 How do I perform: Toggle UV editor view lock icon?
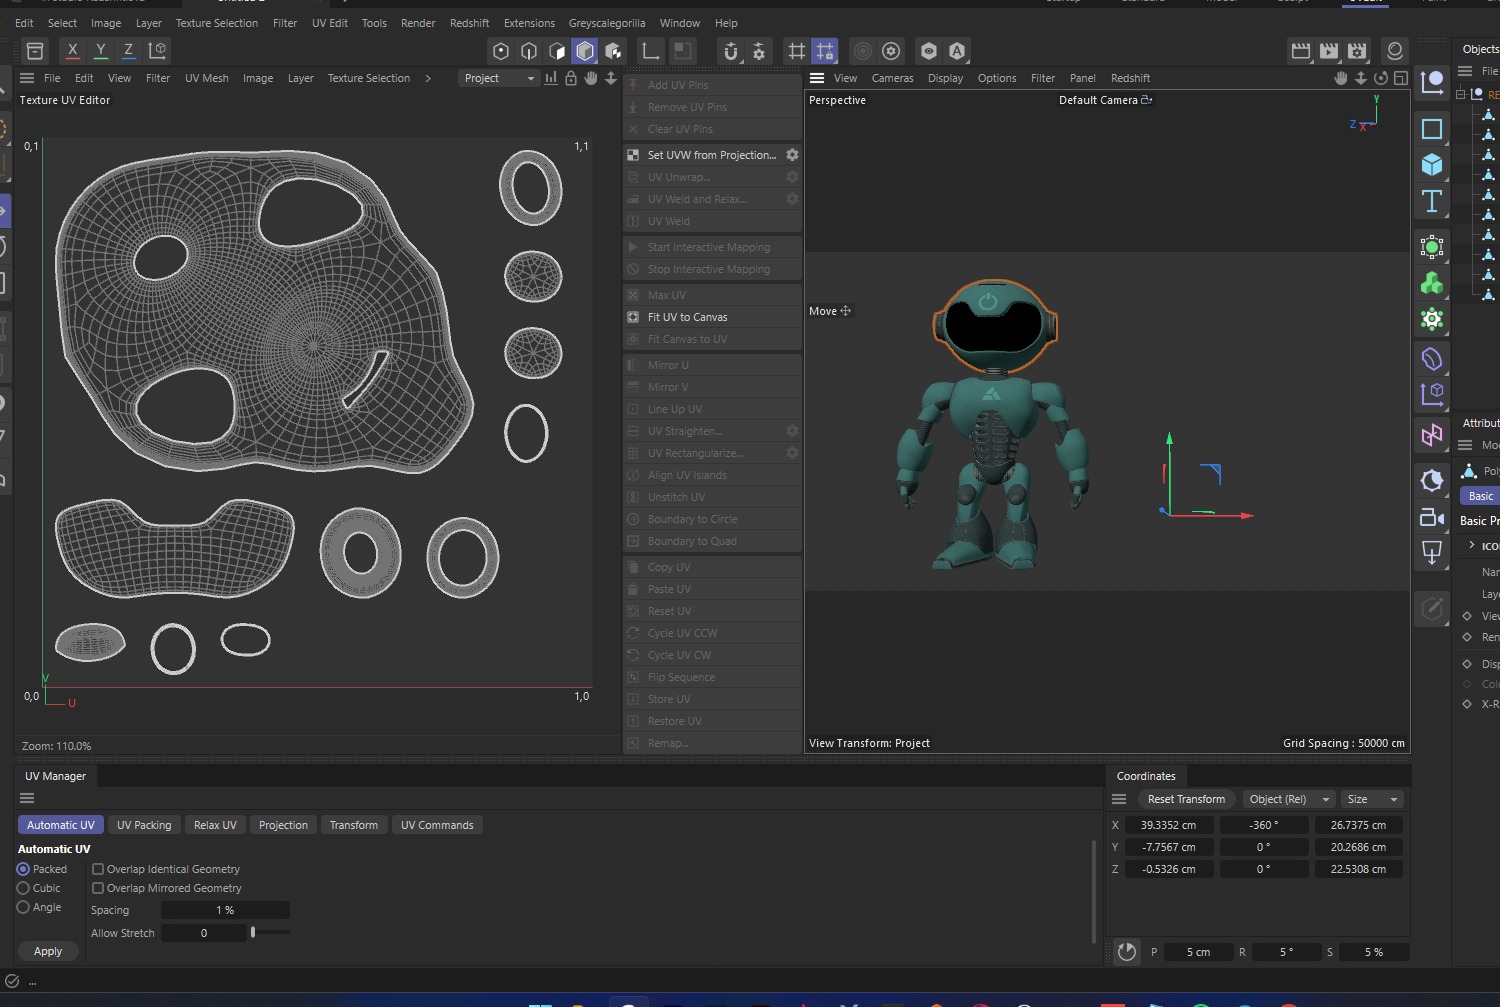tap(571, 78)
